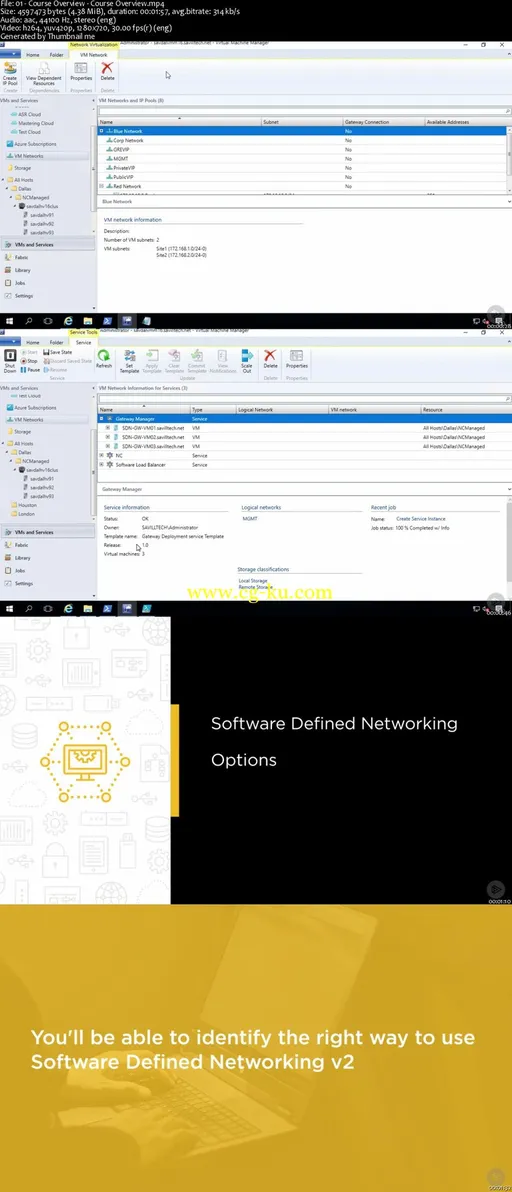
Task: Select the GREVIP network row
Action: [302, 150]
